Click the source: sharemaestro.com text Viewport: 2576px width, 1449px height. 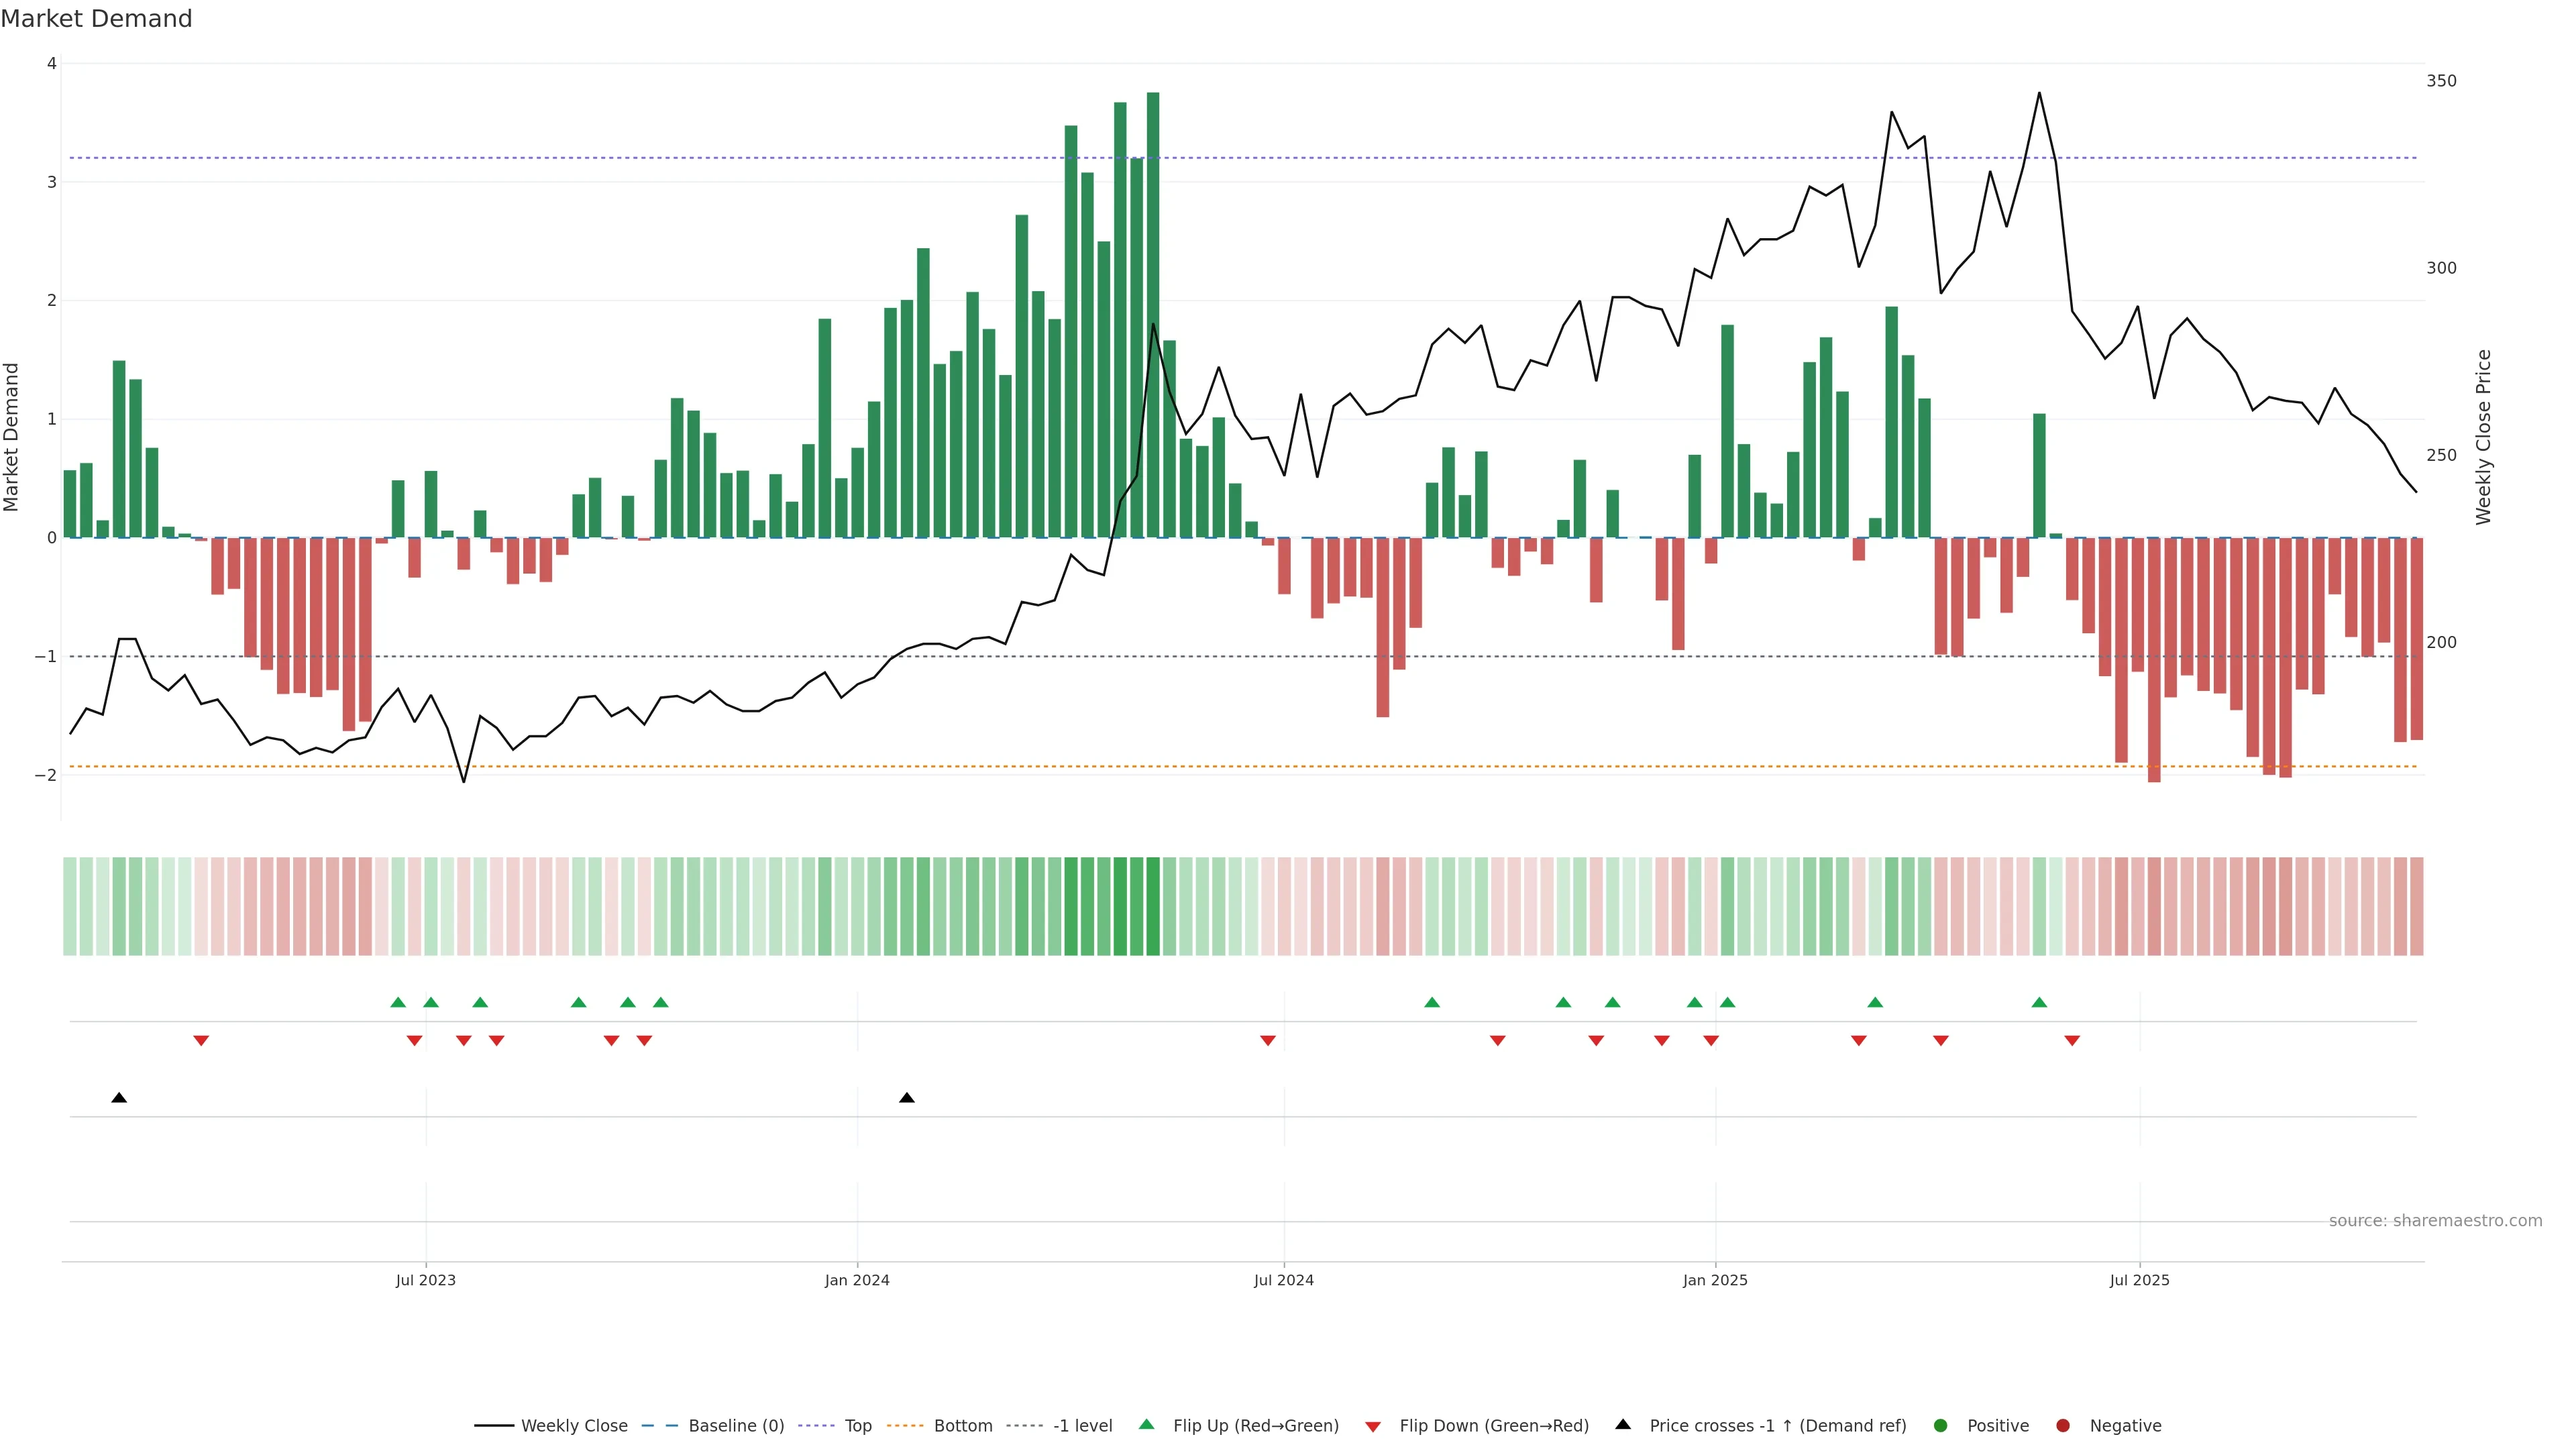click(x=2435, y=1221)
